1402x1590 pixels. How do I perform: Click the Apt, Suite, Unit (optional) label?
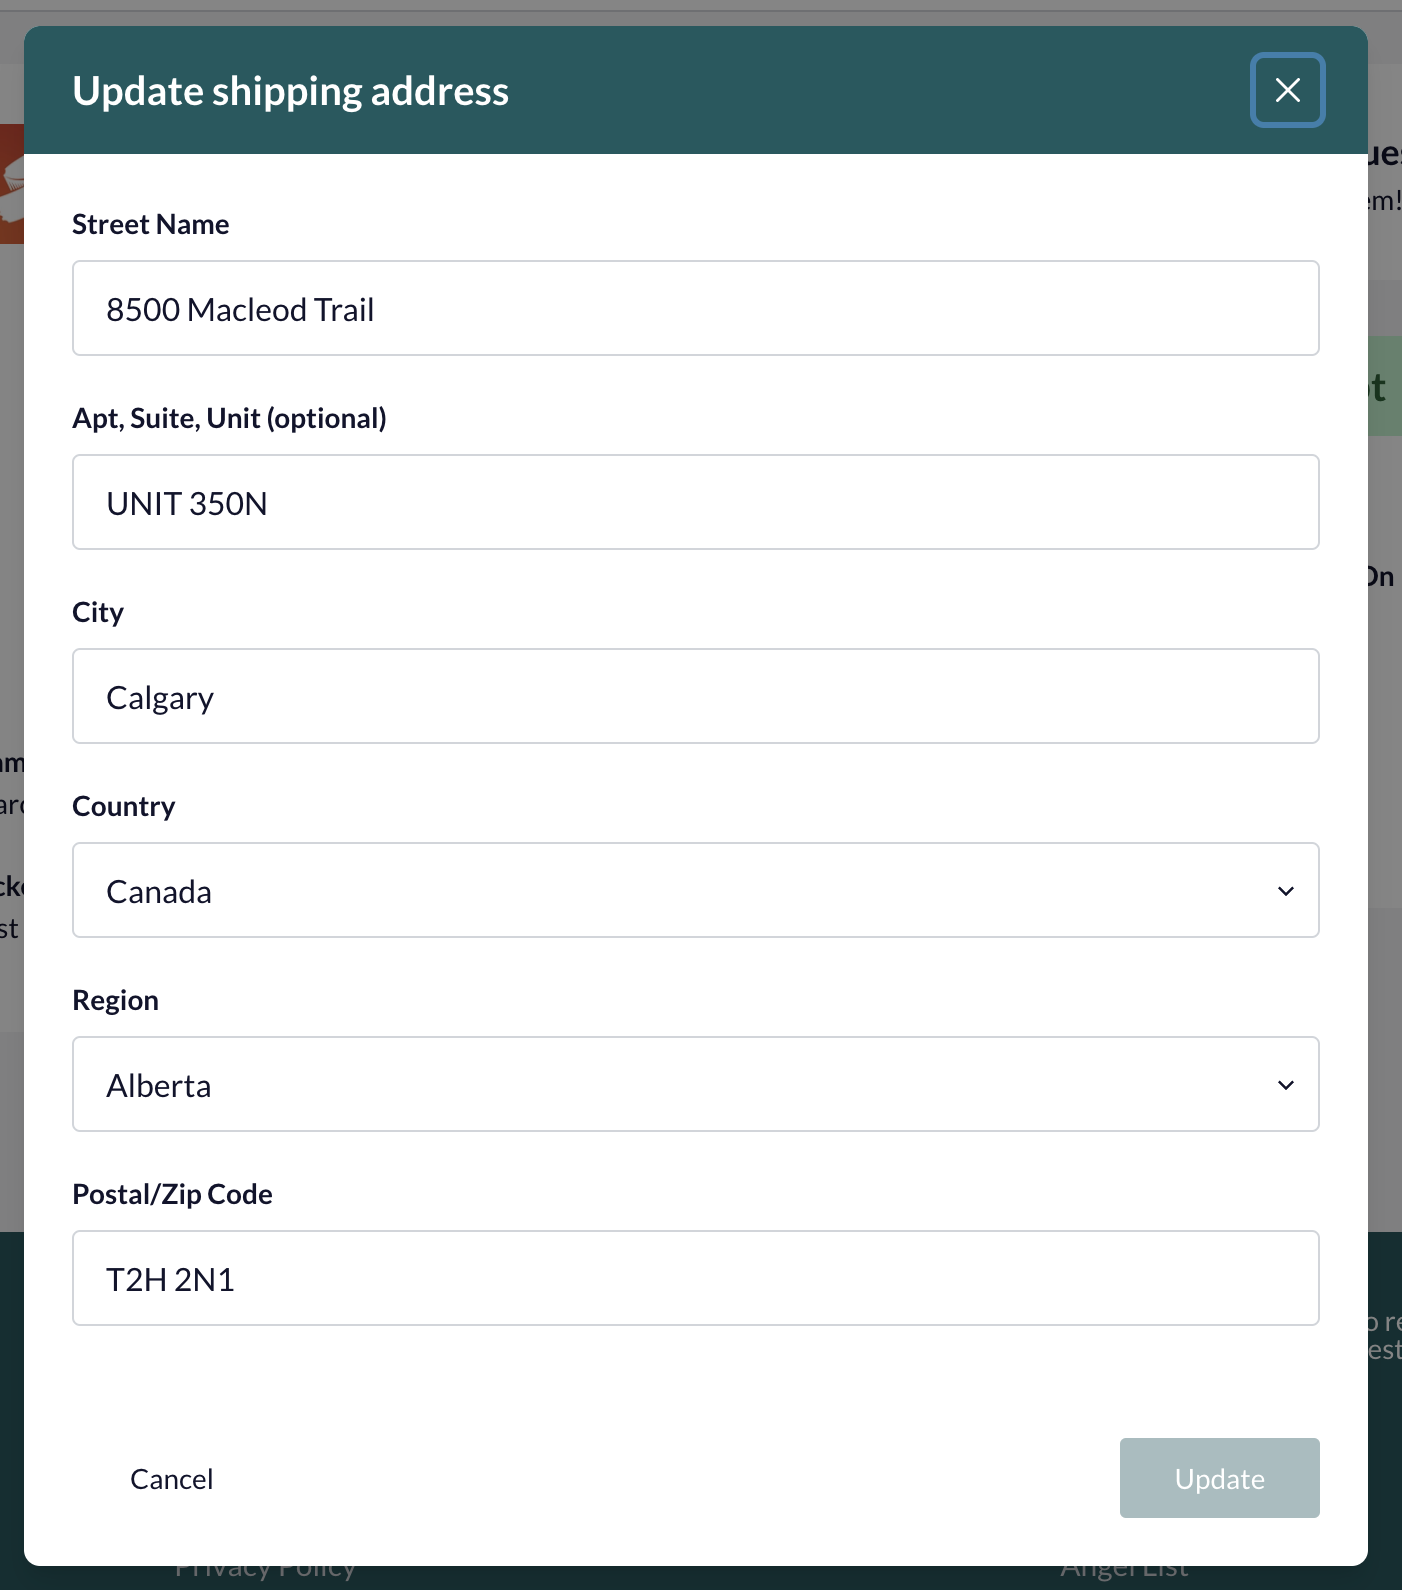[x=229, y=418]
